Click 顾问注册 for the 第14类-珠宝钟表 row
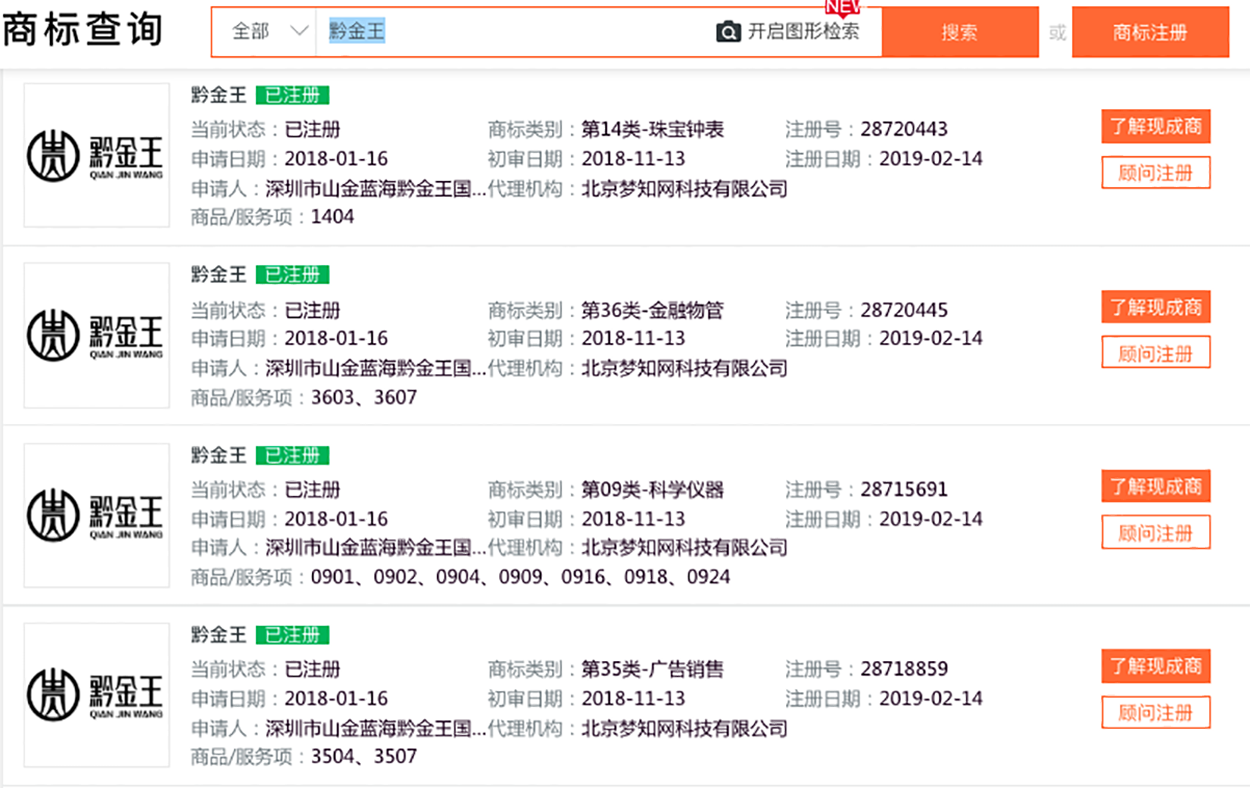Screen dimensions: 1250x788 (x=1156, y=173)
